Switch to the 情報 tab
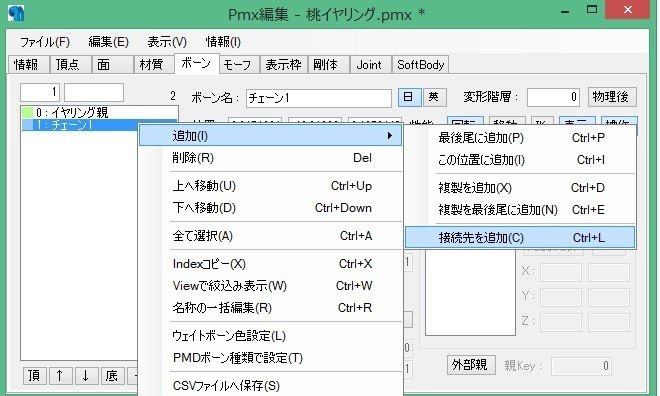Screen dimensions: 660x396 (29, 64)
